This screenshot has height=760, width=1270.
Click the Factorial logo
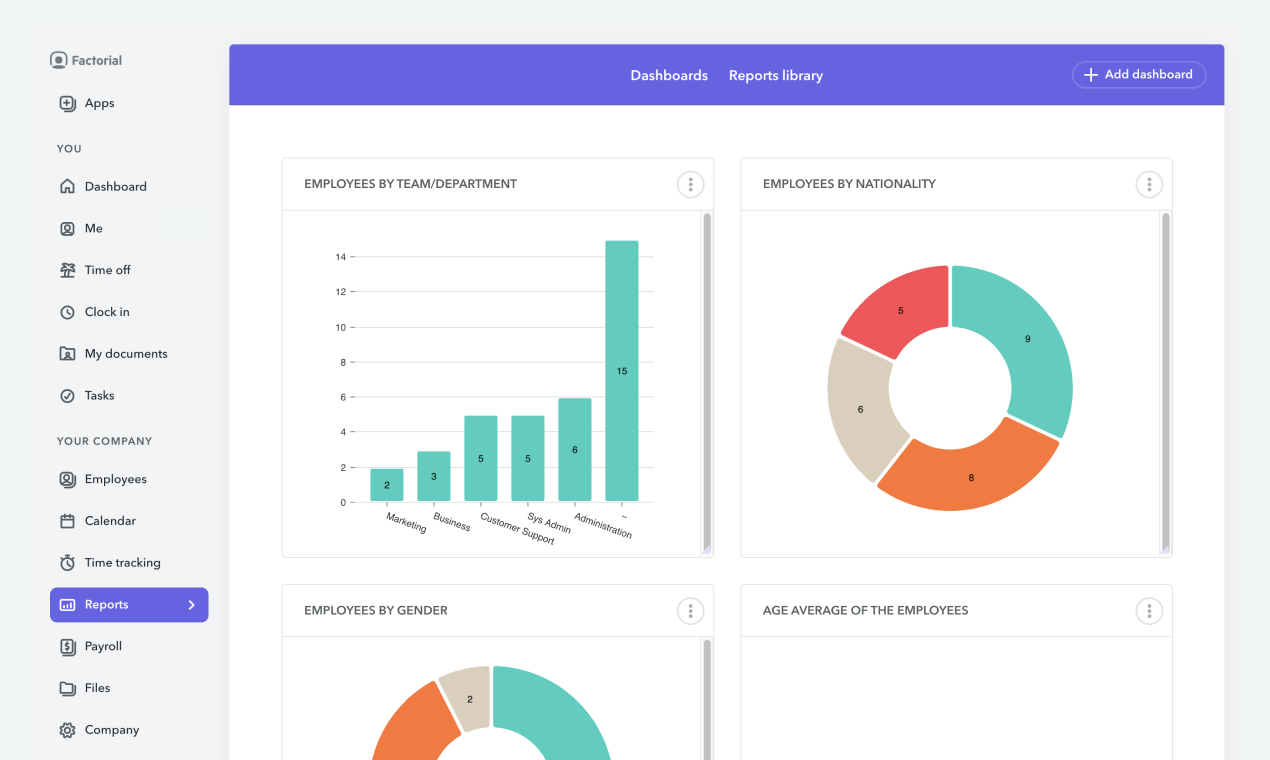(x=85, y=60)
